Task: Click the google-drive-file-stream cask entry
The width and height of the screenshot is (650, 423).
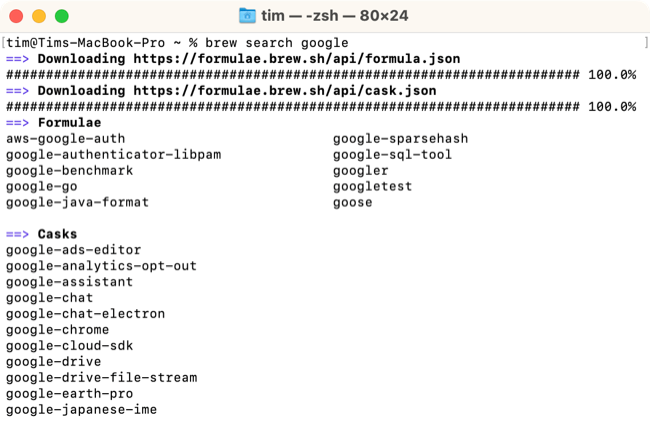Action: tap(101, 378)
